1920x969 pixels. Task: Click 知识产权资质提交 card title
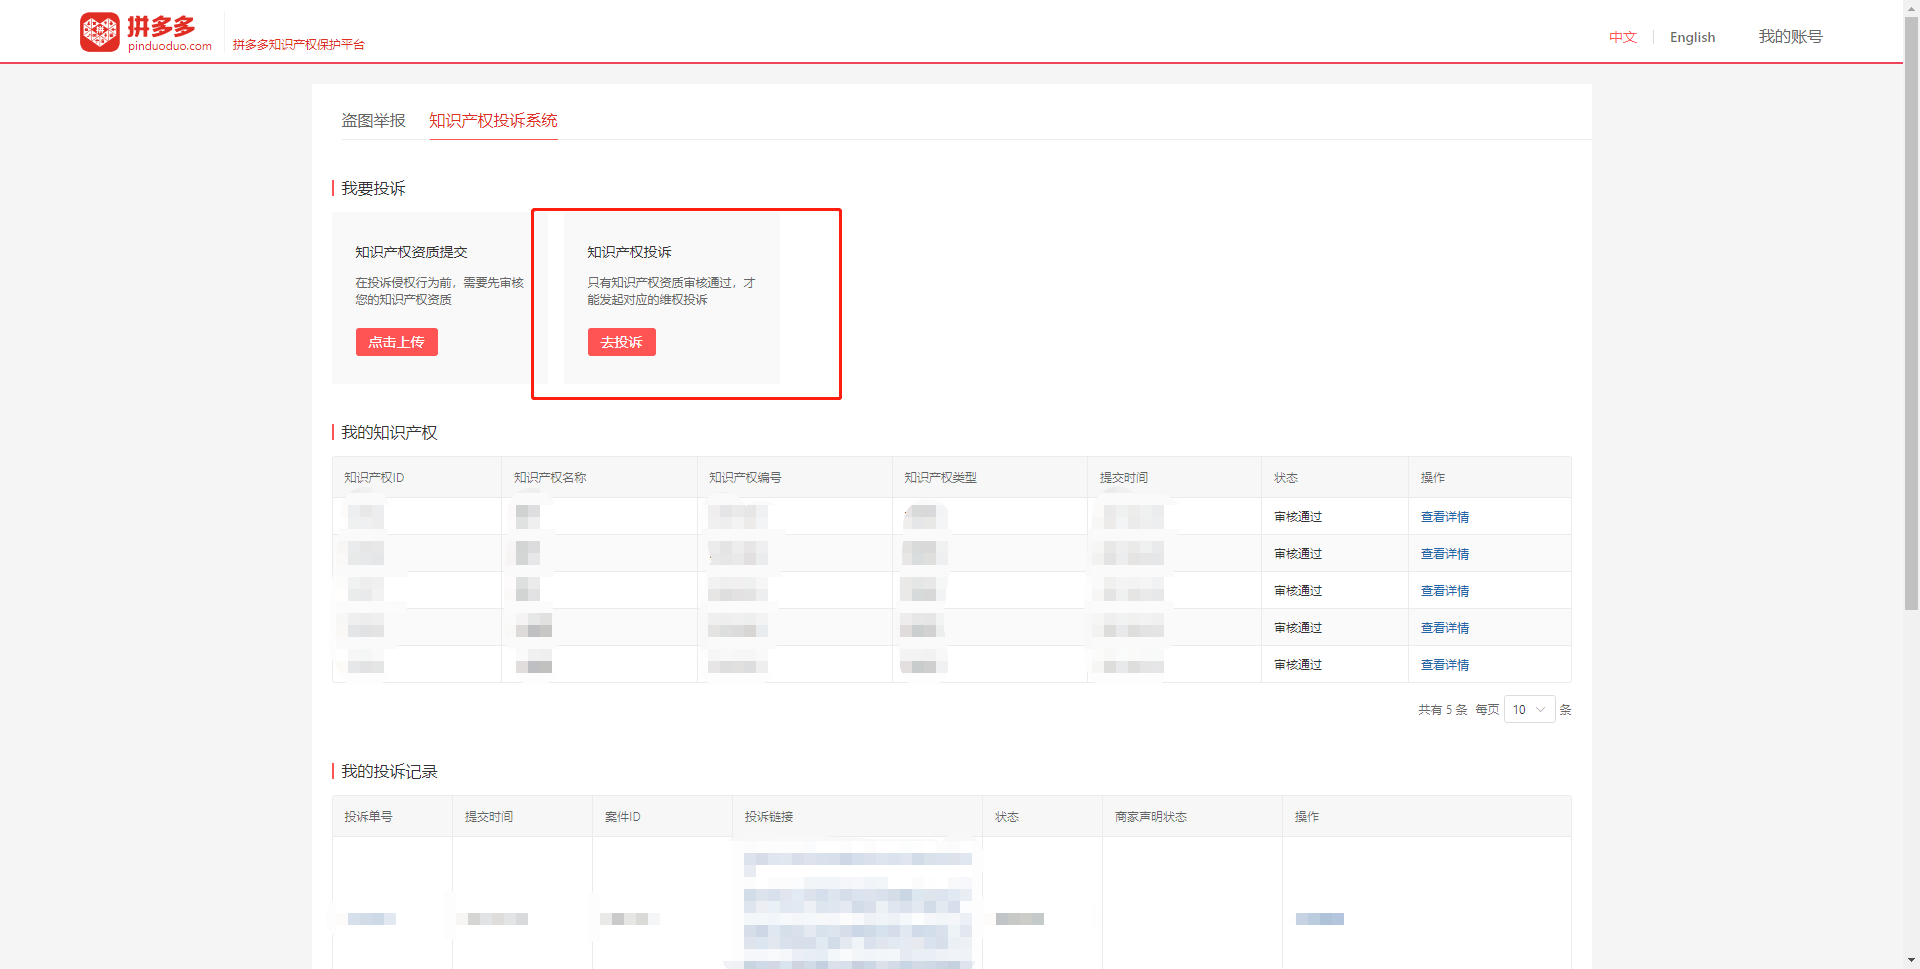(411, 252)
